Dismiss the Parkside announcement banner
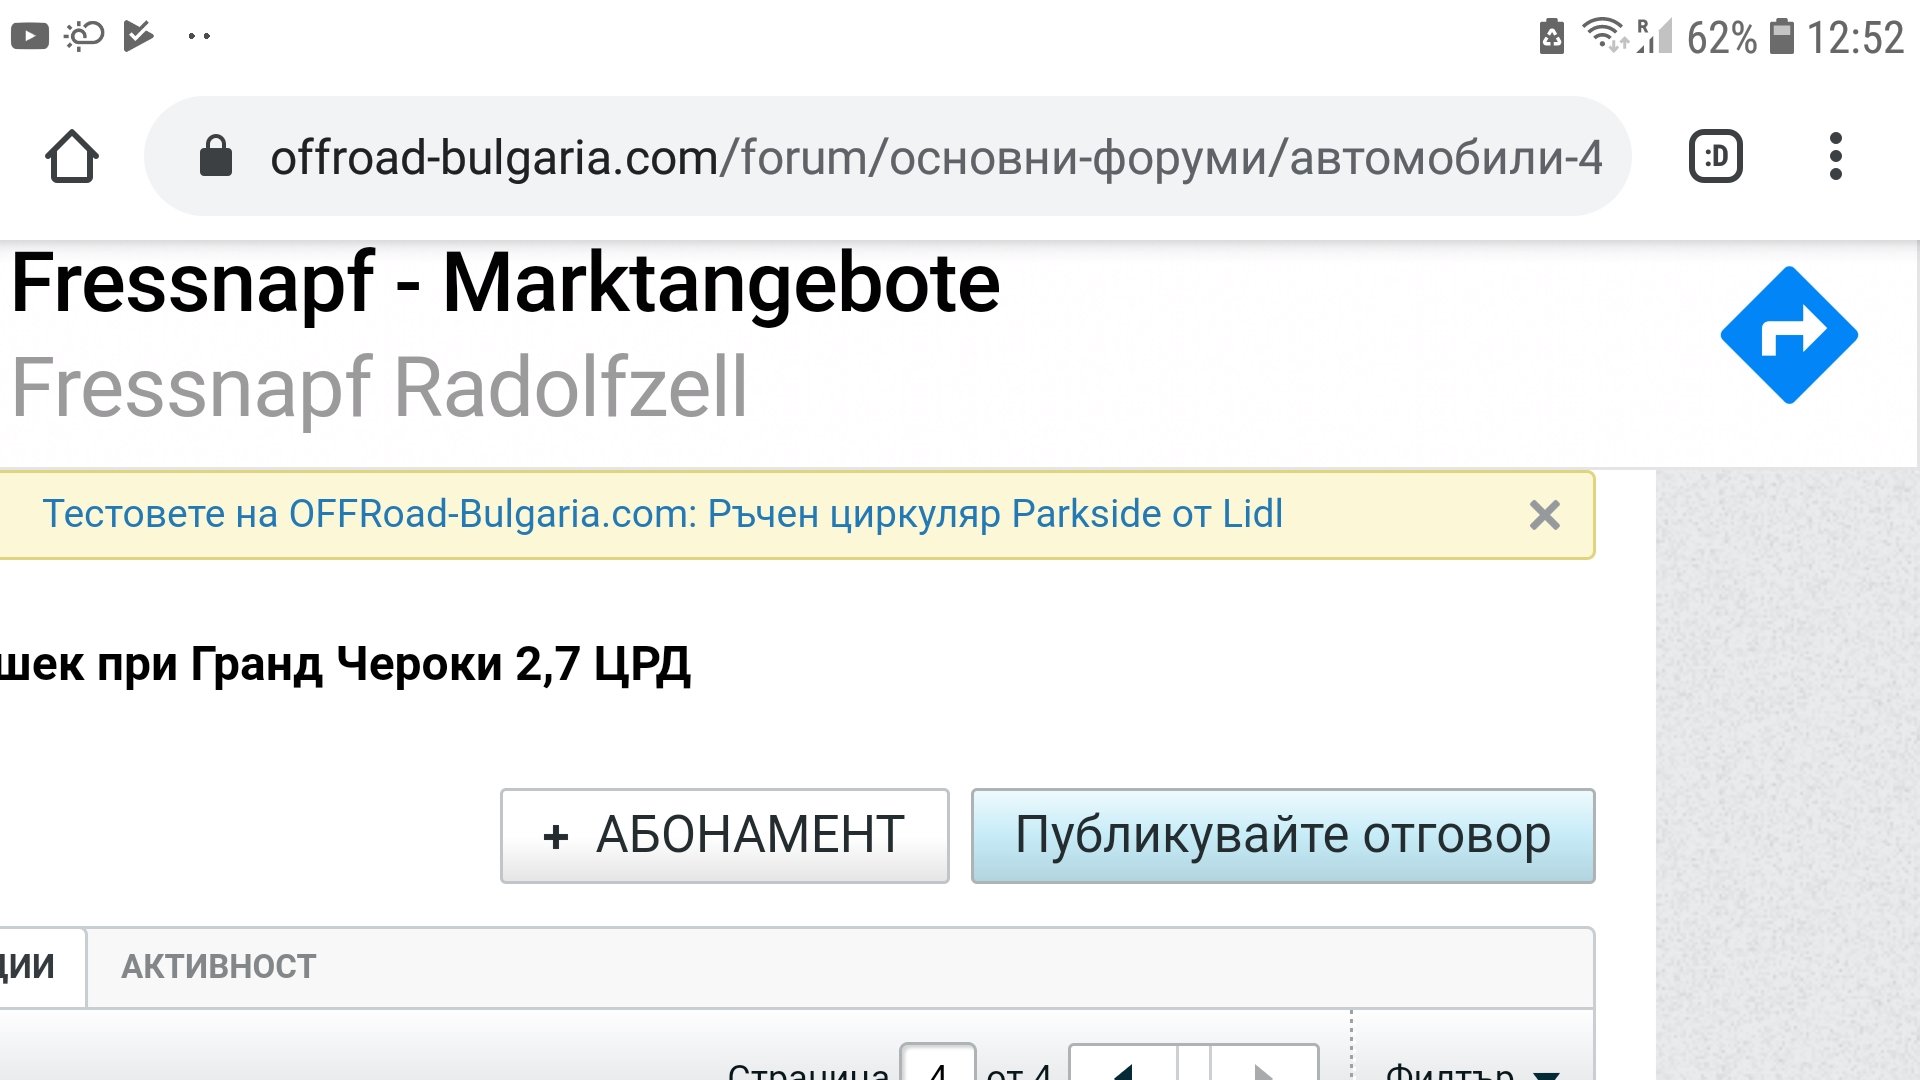The image size is (1920, 1080). coord(1544,515)
